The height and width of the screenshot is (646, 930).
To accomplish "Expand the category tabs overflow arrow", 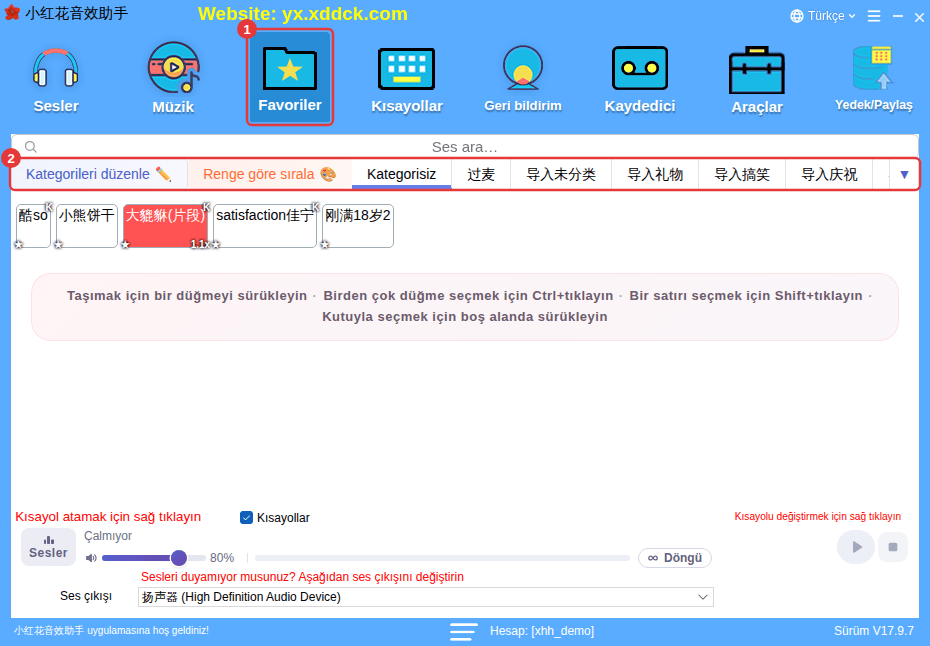I will tap(904, 174).
